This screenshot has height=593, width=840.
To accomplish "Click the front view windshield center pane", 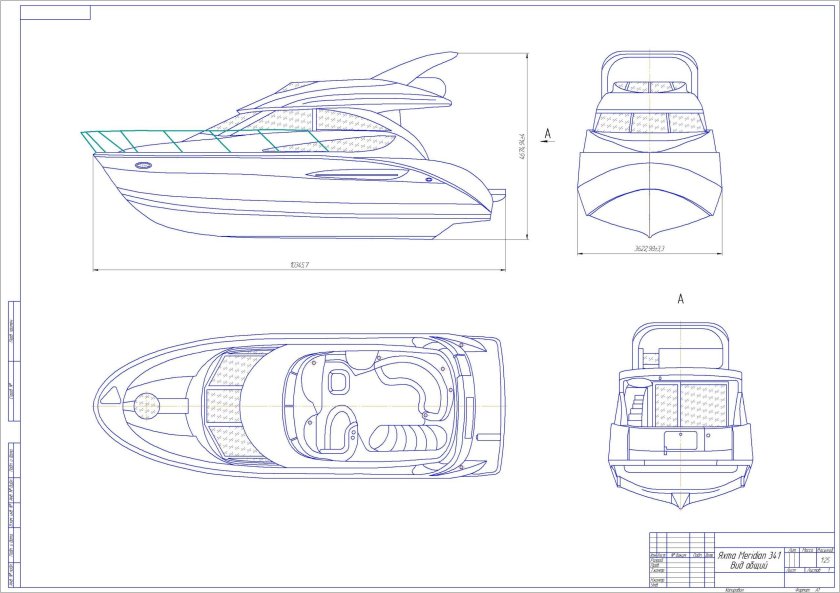I will [x=651, y=123].
